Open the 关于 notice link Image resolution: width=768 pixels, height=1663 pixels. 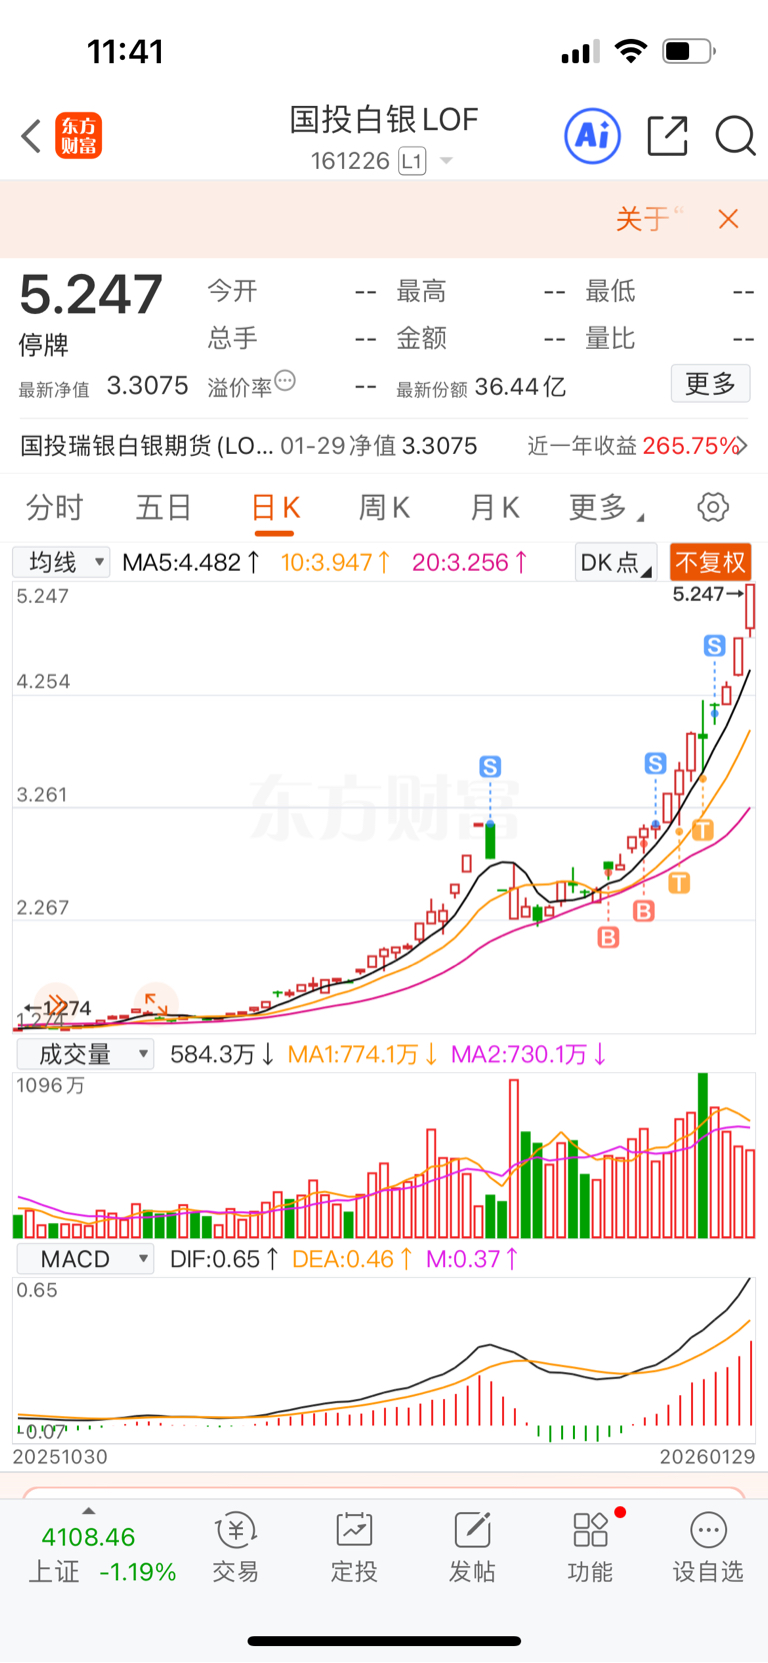(x=650, y=219)
